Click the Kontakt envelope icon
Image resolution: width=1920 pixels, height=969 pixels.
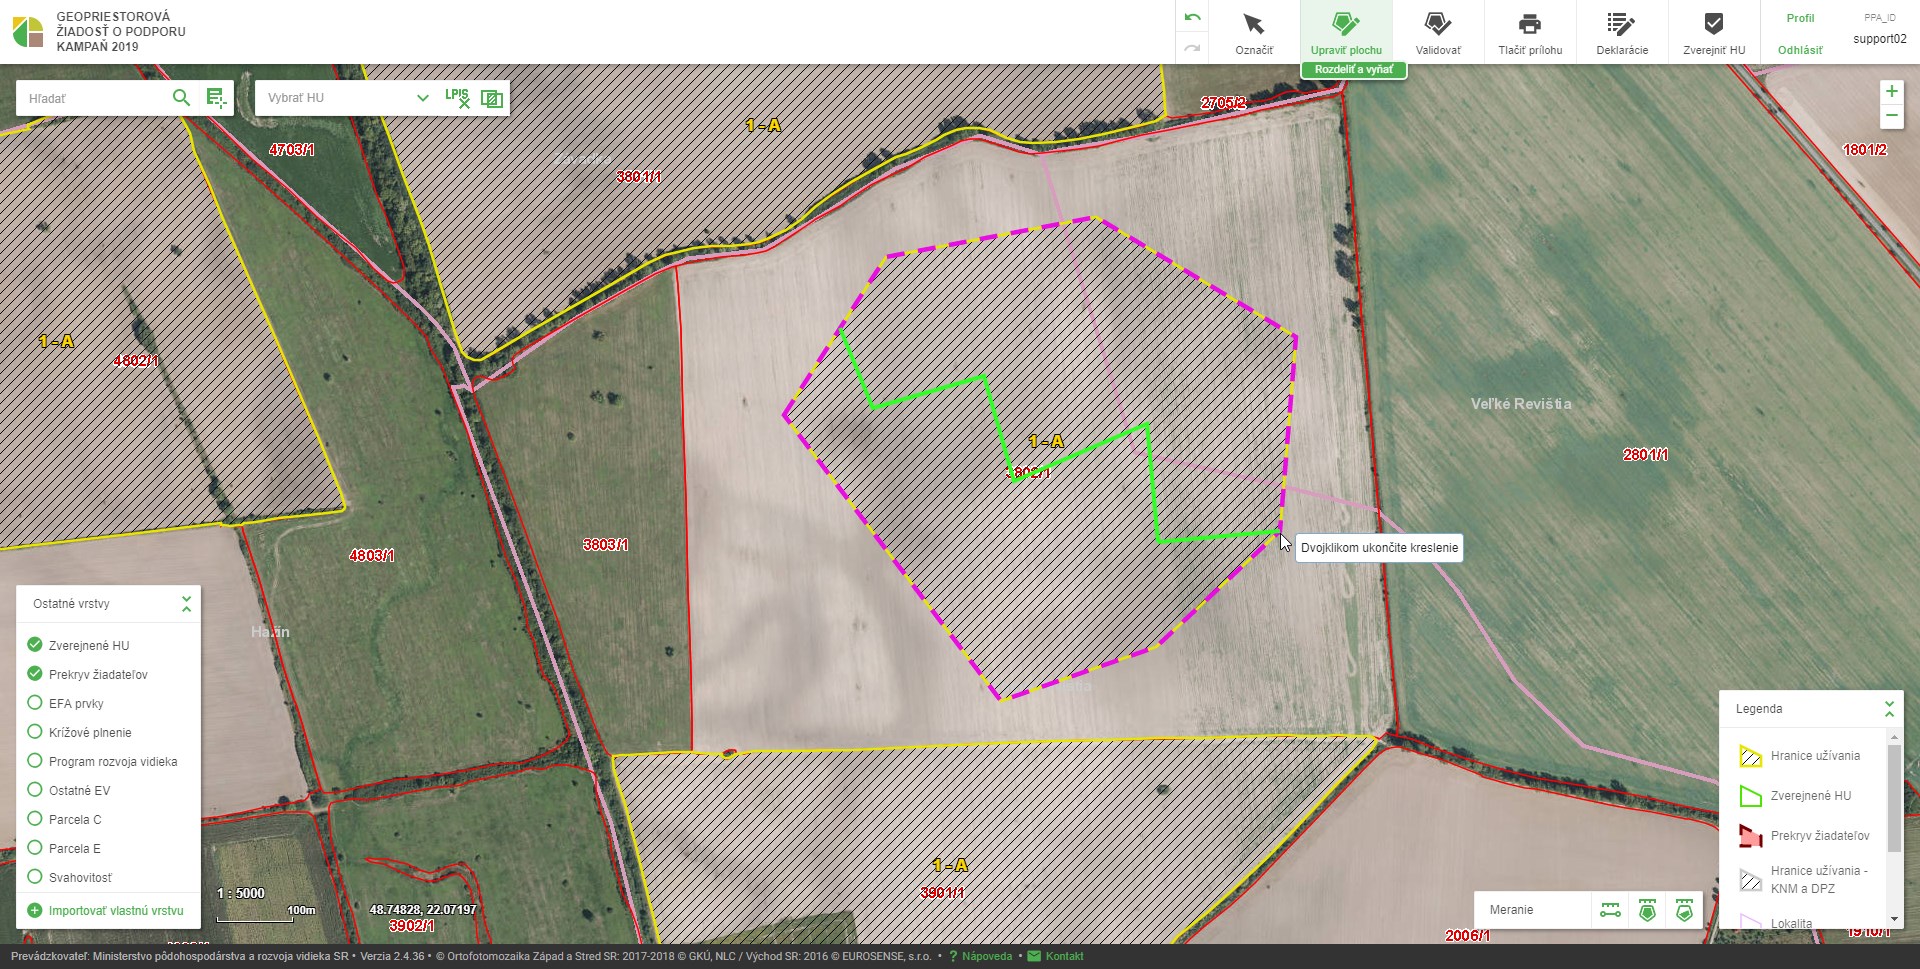click(x=1034, y=956)
